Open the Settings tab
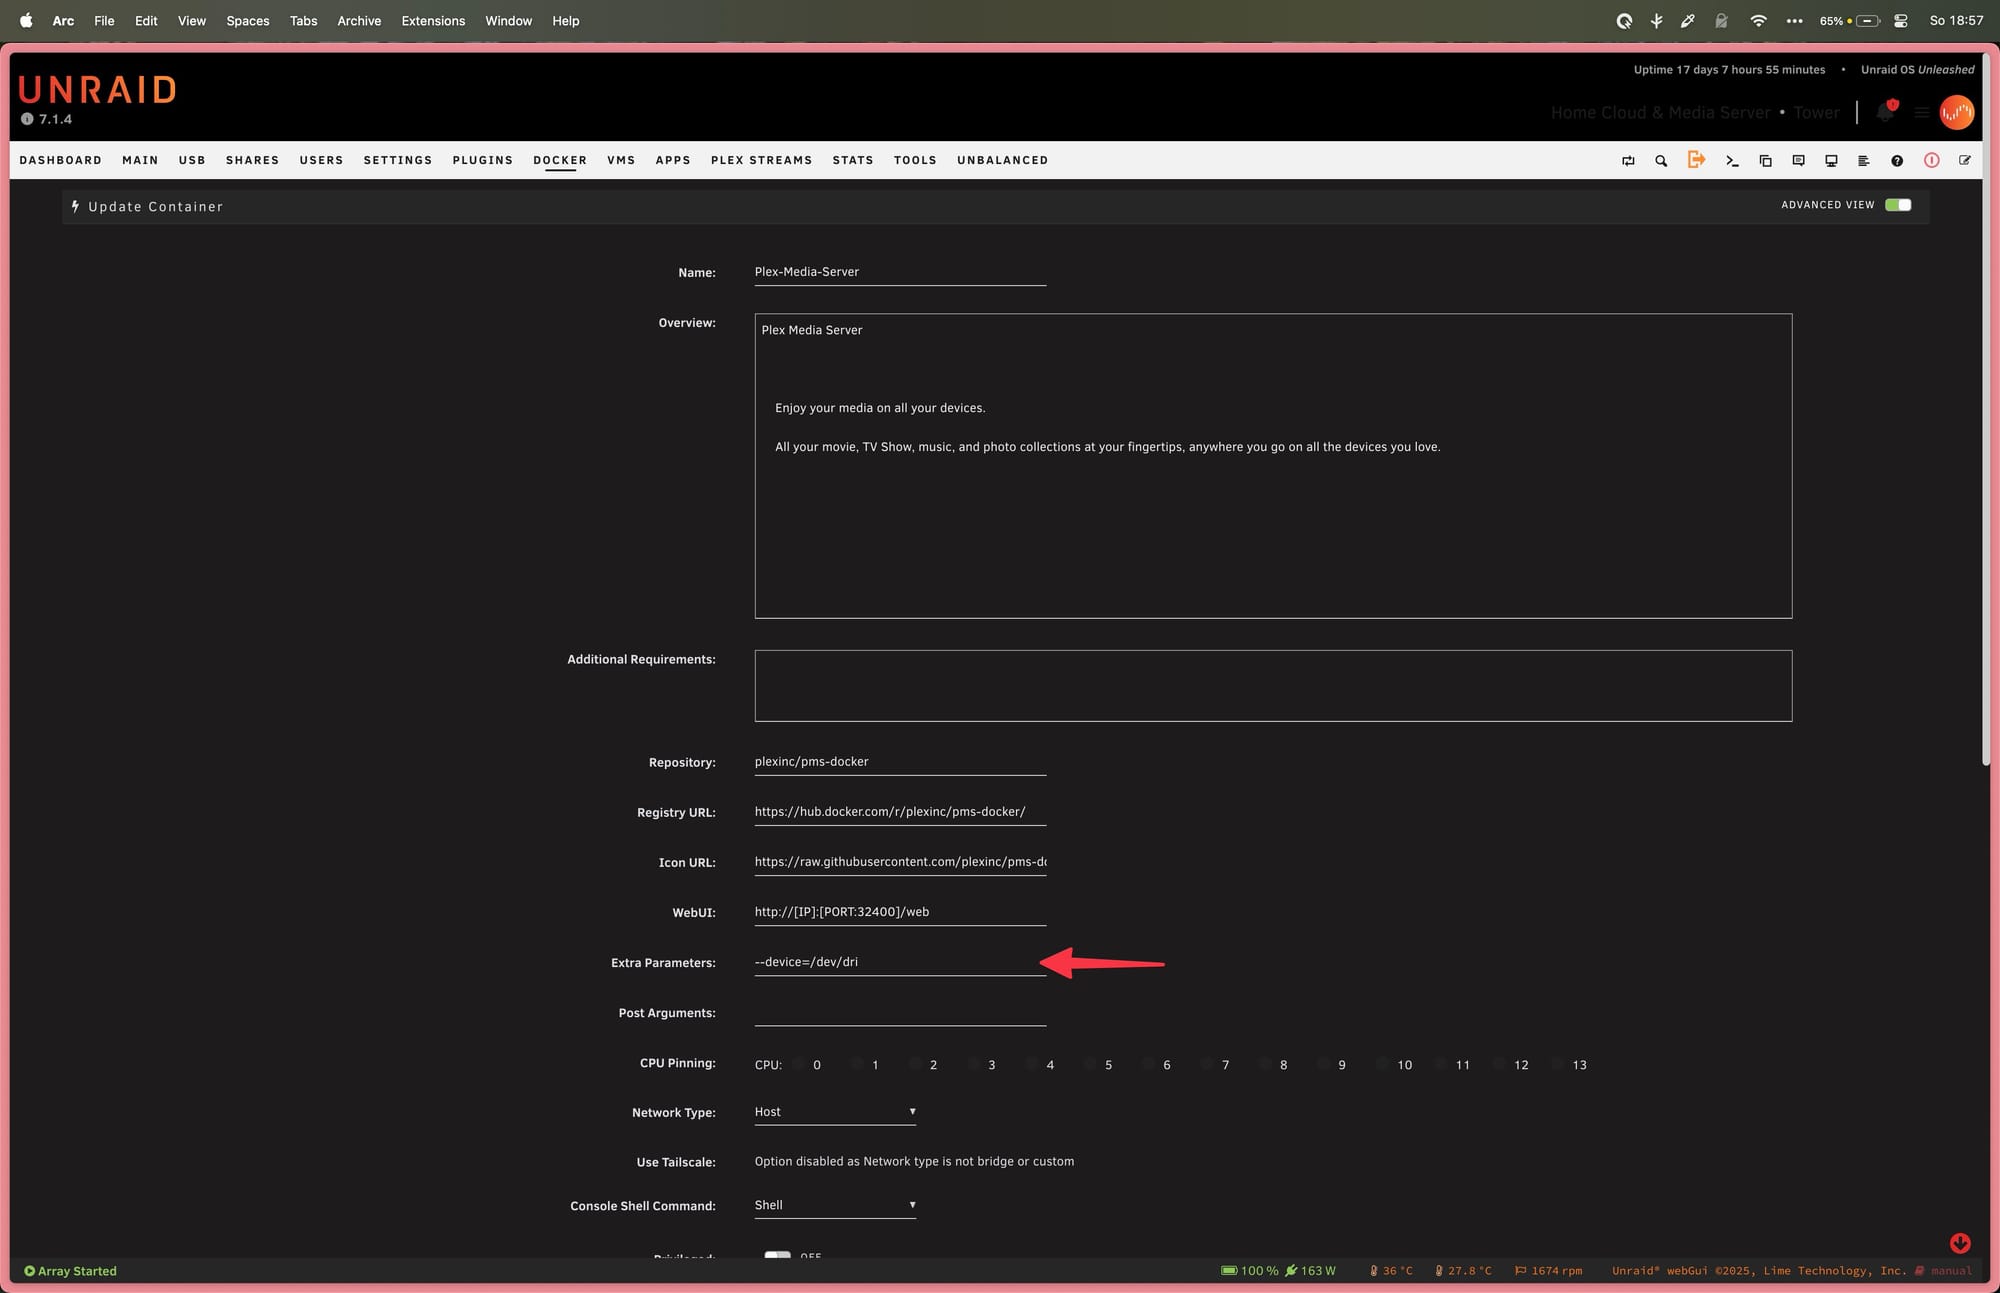Image resolution: width=2000 pixels, height=1293 pixels. tap(398, 160)
